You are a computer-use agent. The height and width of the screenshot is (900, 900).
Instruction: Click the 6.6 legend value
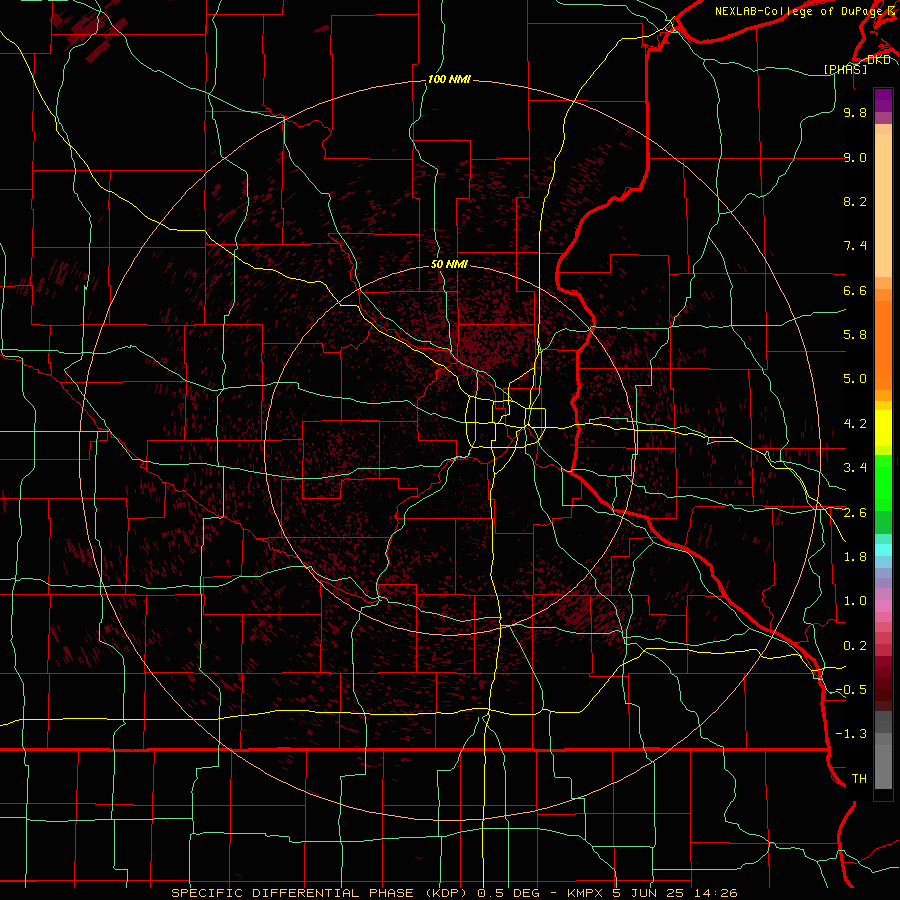(855, 290)
